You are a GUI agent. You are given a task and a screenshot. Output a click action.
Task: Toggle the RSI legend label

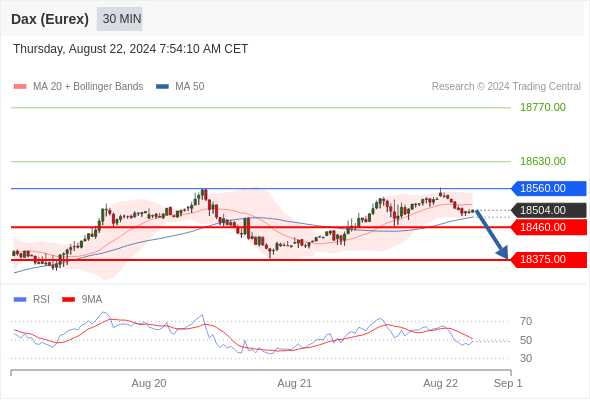coord(41,300)
